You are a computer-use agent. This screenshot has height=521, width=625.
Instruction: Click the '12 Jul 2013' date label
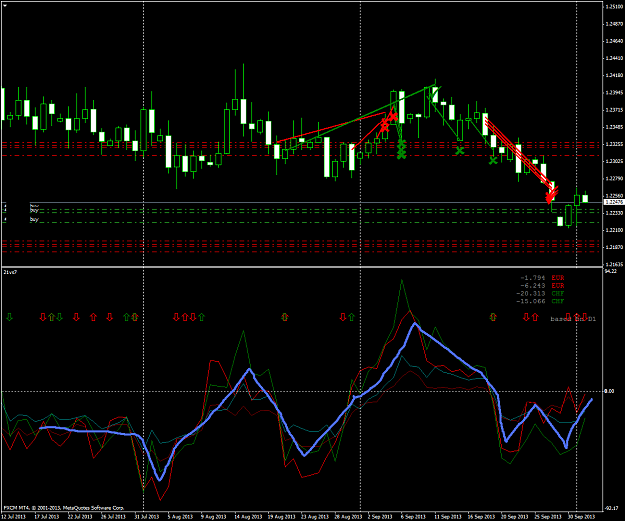click(x=14, y=517)
